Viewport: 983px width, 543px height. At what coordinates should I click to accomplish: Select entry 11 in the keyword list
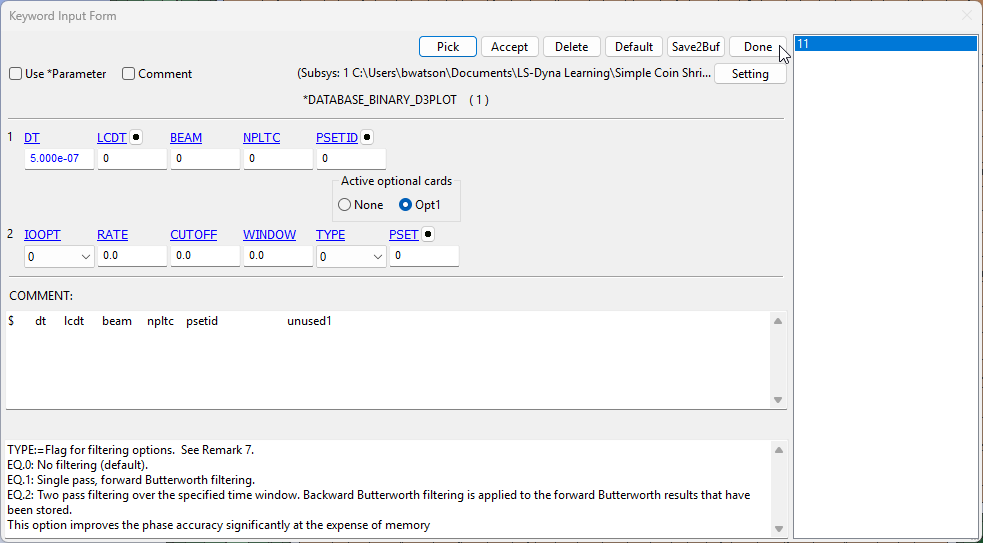pos(884,44)
